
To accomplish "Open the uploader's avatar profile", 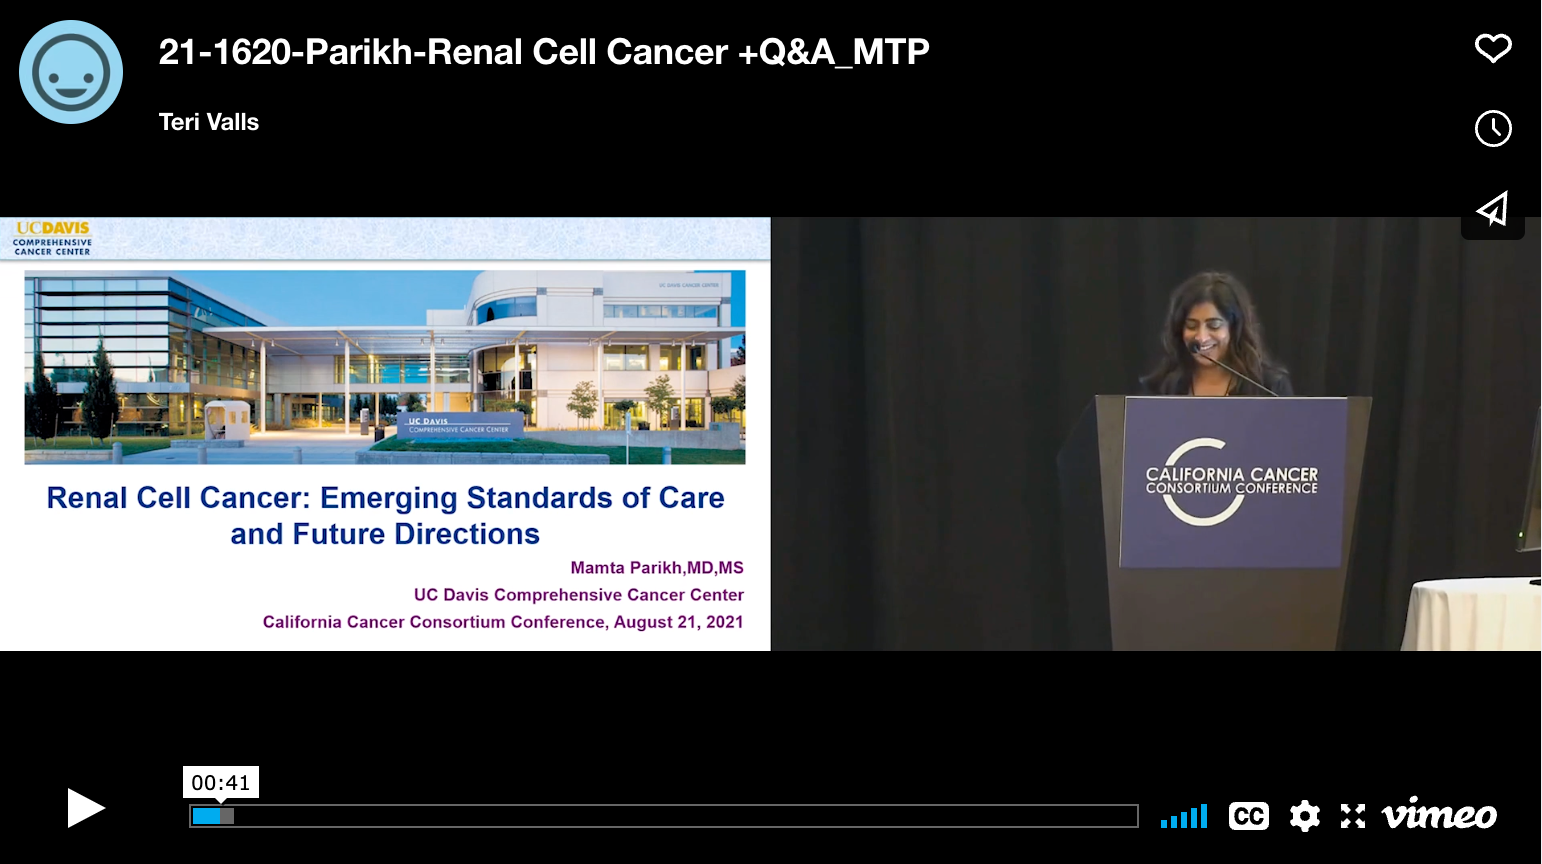I will [x=71, y=72].
